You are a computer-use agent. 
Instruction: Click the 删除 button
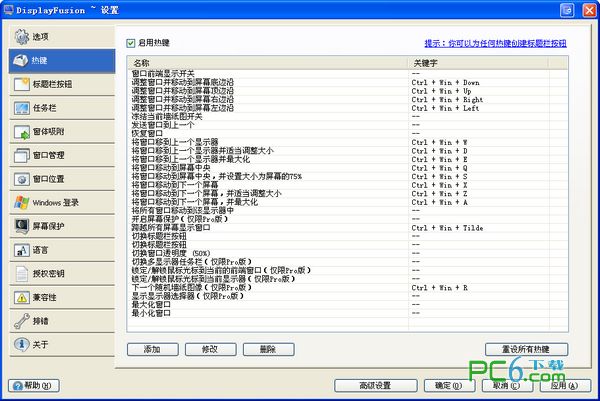[268, 349]
